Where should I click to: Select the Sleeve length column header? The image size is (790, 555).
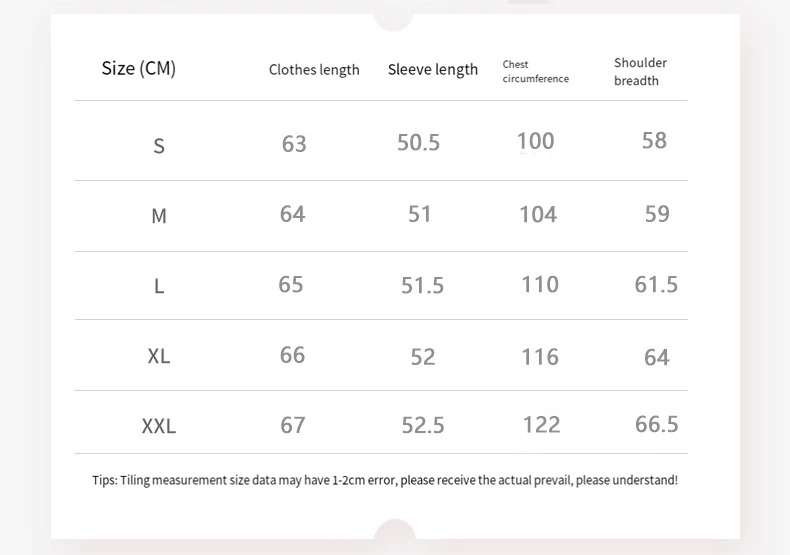tap(433, 70)
